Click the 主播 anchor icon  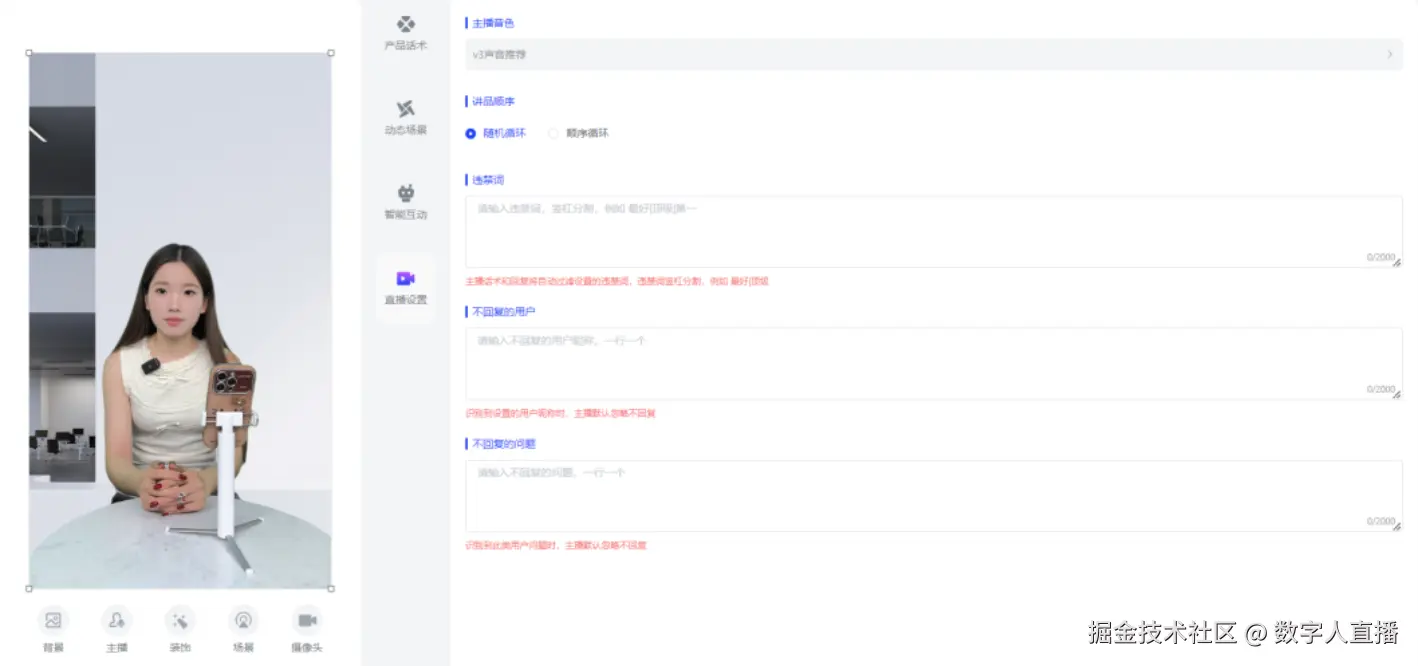click(x=117, y=620)
